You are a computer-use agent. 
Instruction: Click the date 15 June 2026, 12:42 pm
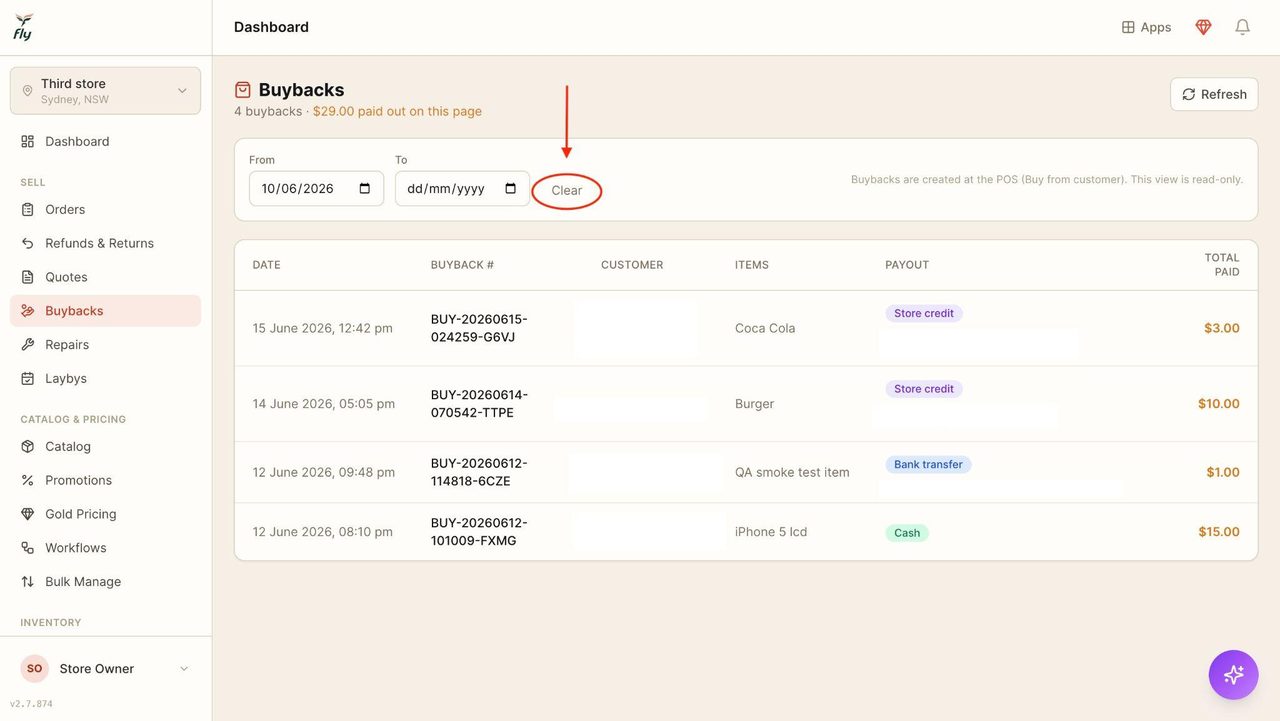[322, 328]
